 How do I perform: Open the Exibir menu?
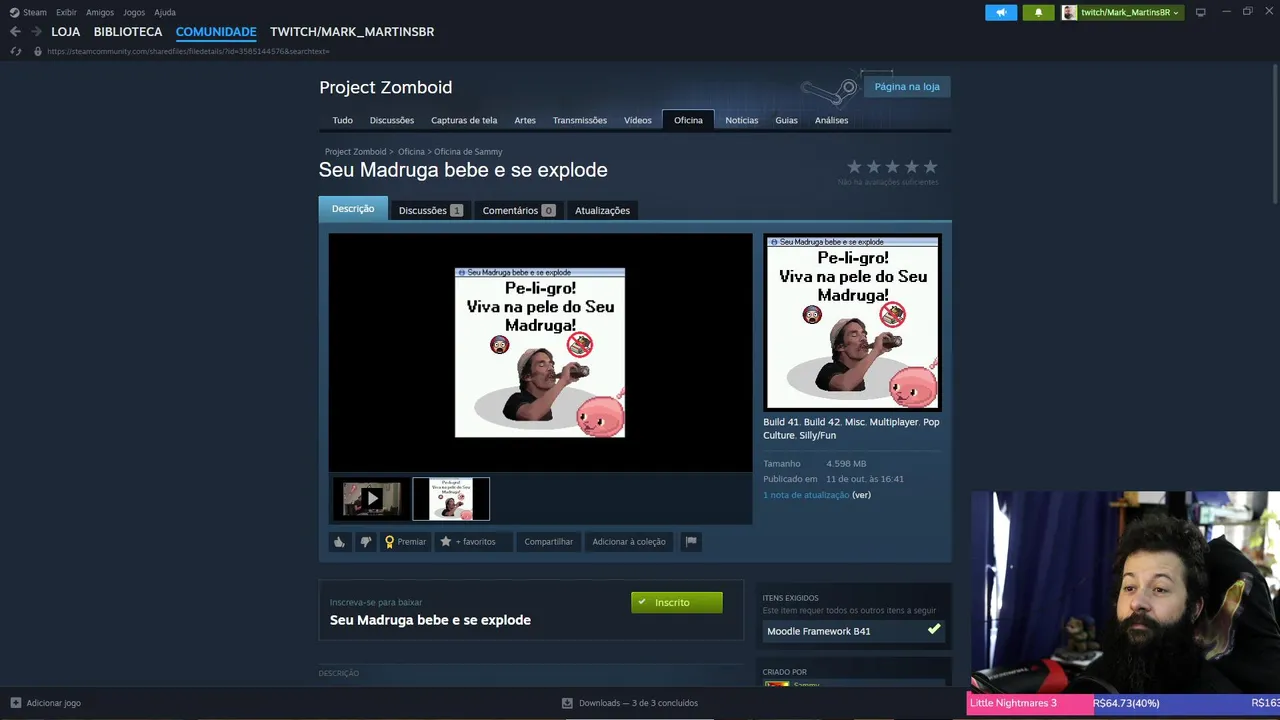pyautogui.click(x=66, y=12)
